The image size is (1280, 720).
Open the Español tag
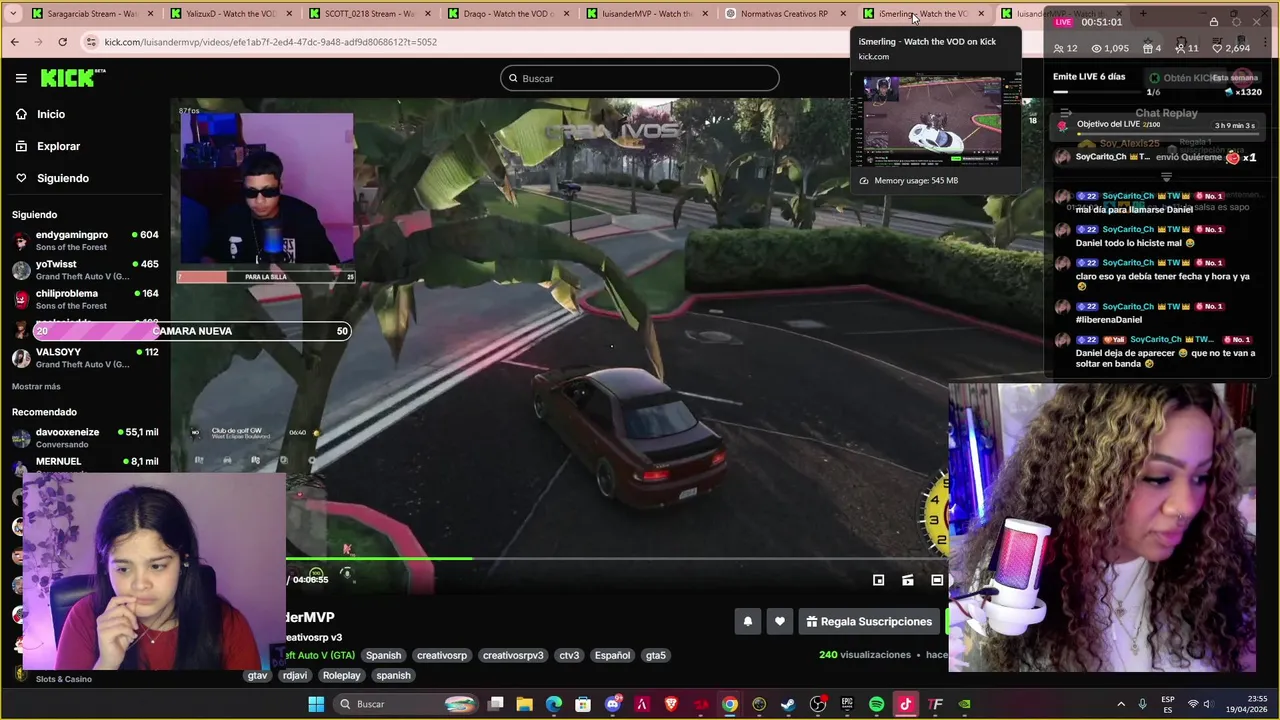[612, 655]
